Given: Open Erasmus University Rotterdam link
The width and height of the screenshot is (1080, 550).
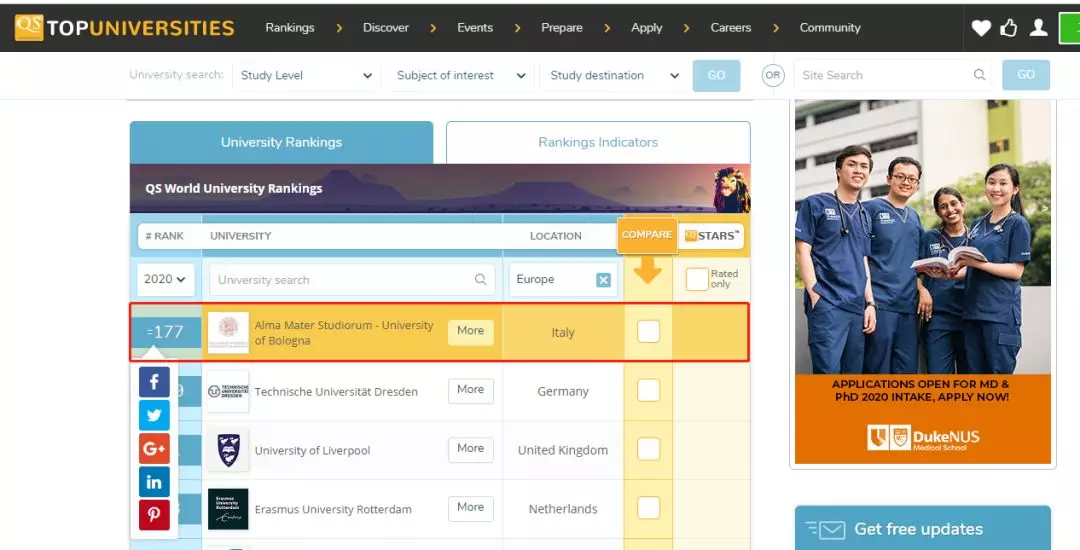Looking at the screenshot, I should (x=333, y=509).
